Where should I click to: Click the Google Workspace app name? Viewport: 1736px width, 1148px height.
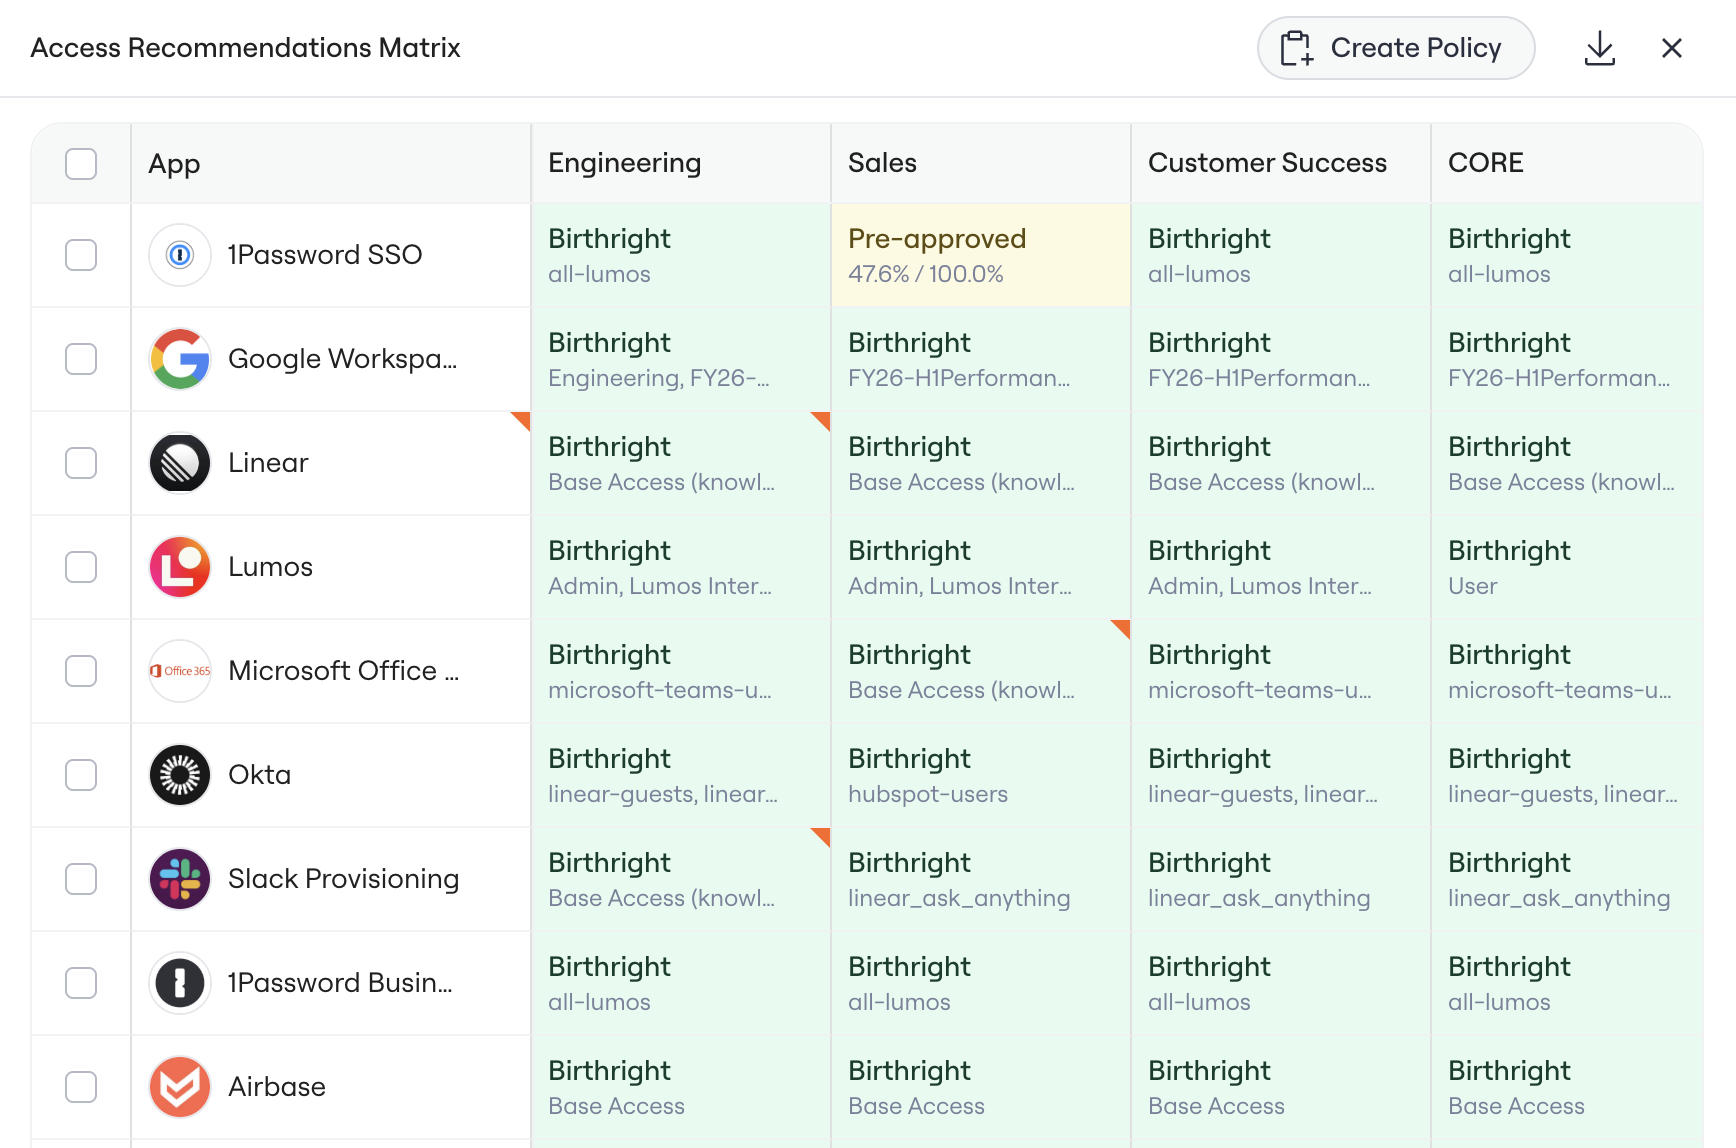(343, 359)
